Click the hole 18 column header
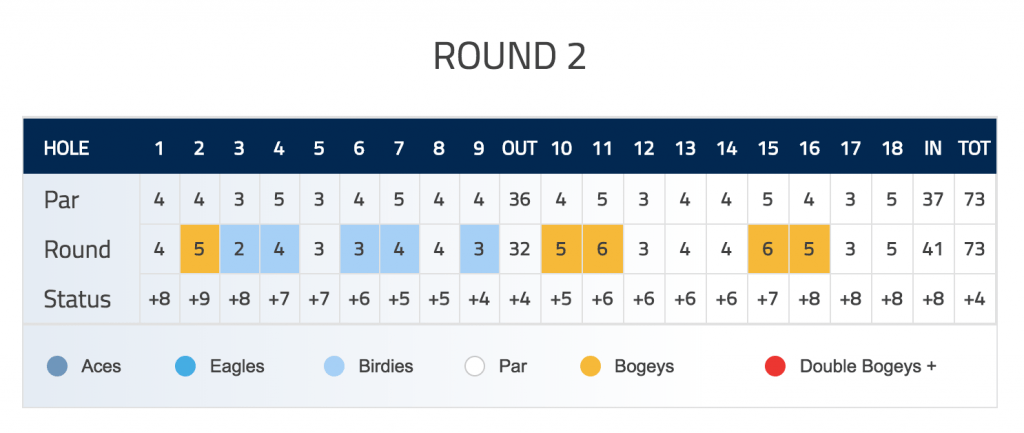 click(891, 148)
